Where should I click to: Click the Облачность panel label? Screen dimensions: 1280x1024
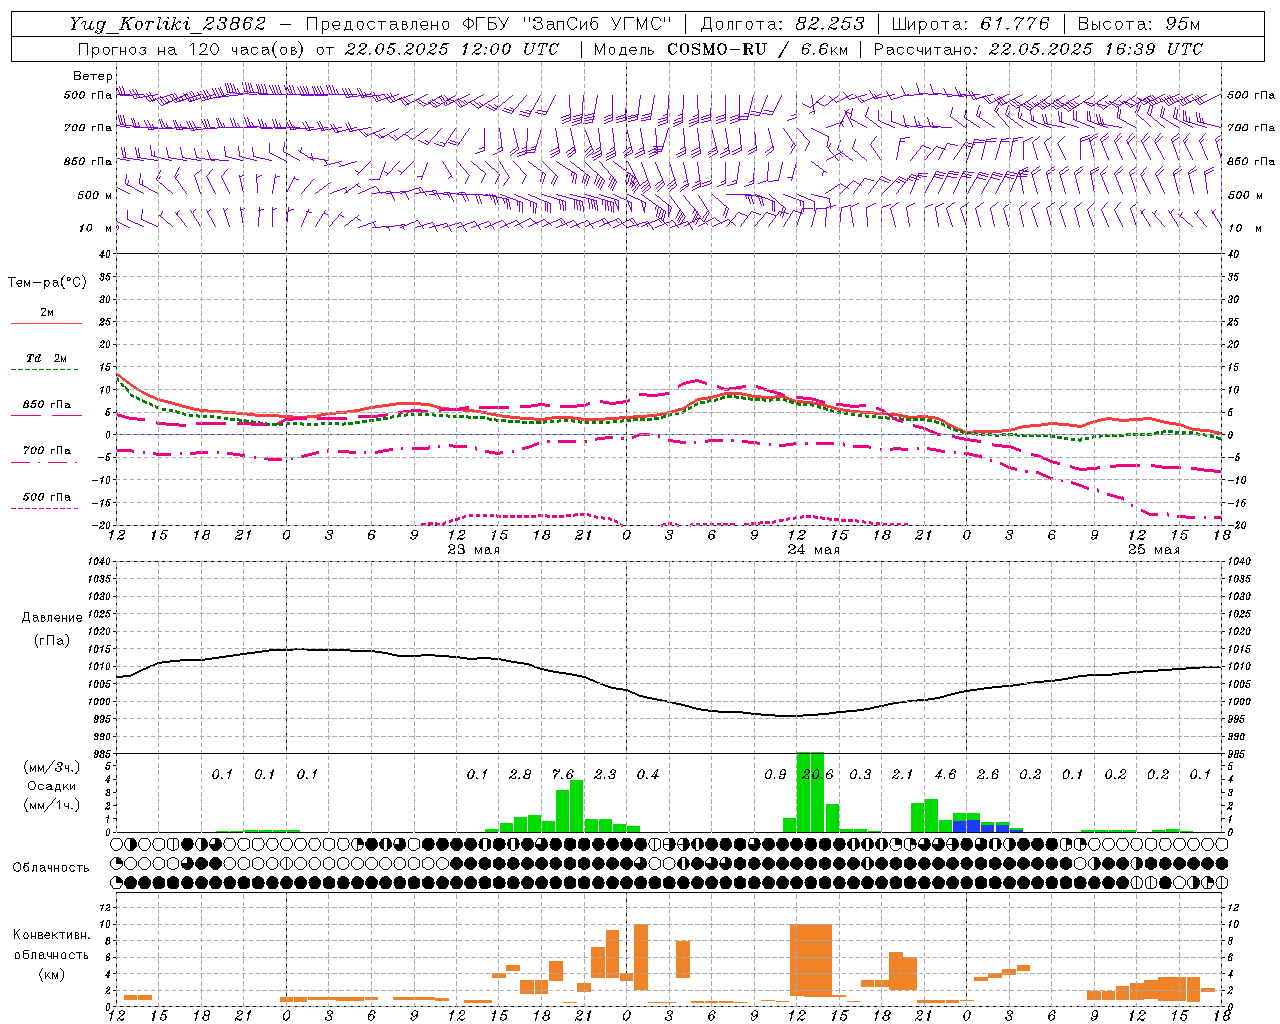51,868
